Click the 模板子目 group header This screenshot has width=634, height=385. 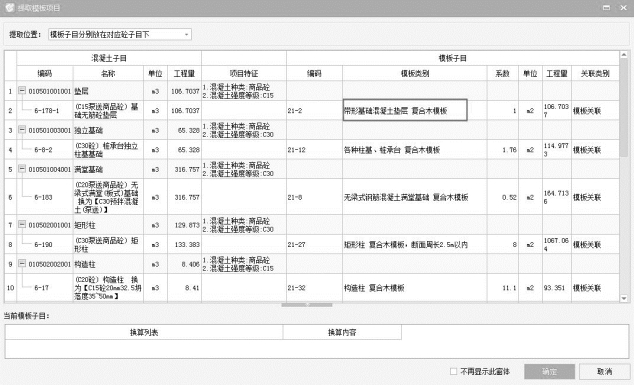(x=452, y=58)
